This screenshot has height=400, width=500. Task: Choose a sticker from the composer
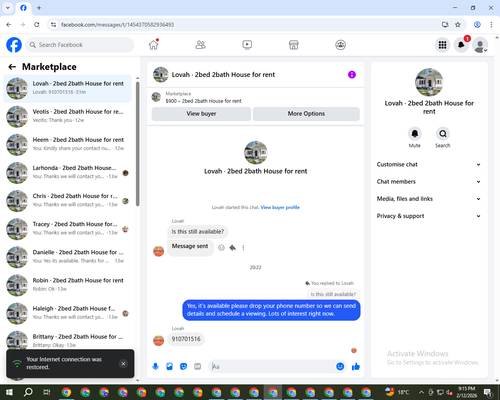[x=183, y=367]
